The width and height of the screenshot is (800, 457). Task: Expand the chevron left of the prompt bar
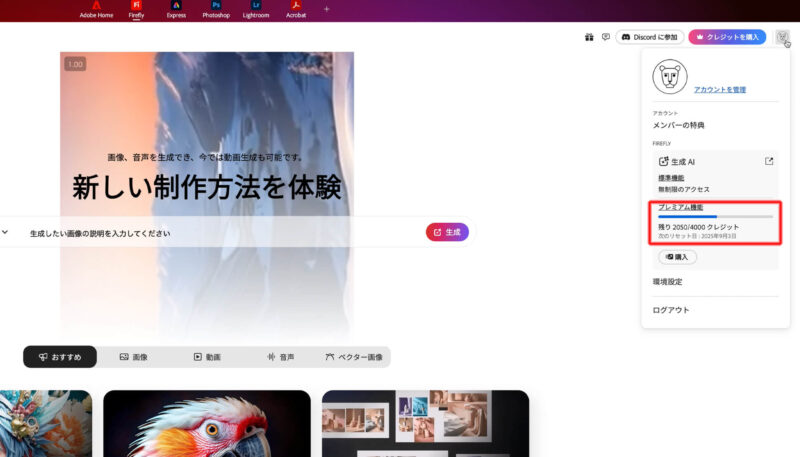pos(5,232)
